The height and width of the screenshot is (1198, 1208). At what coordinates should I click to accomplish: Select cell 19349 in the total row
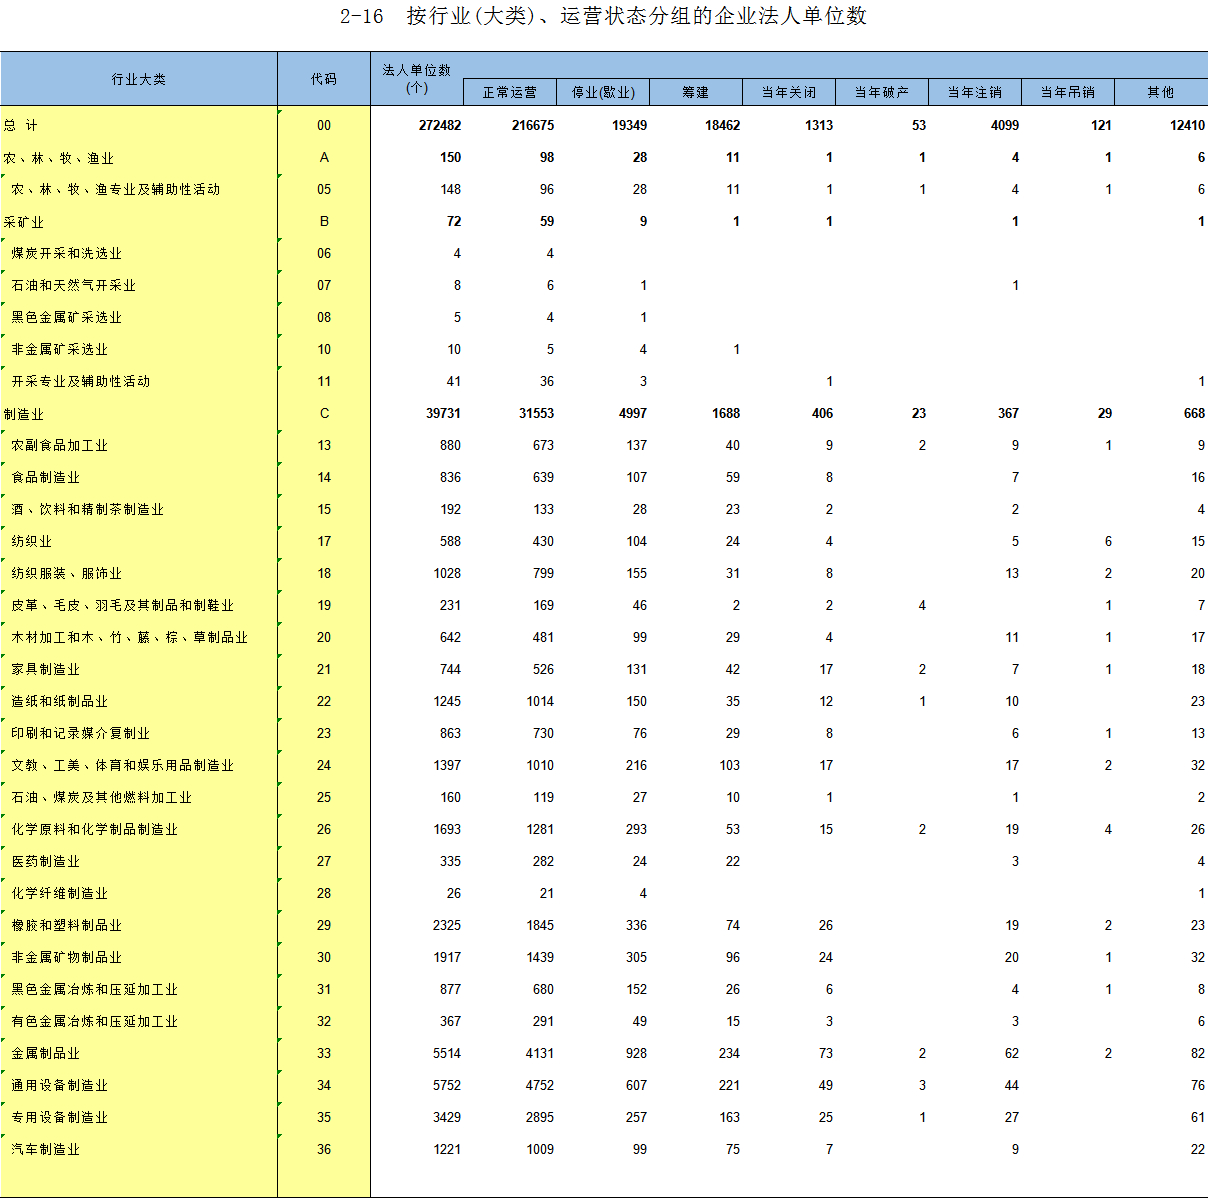tap(630, 125)
